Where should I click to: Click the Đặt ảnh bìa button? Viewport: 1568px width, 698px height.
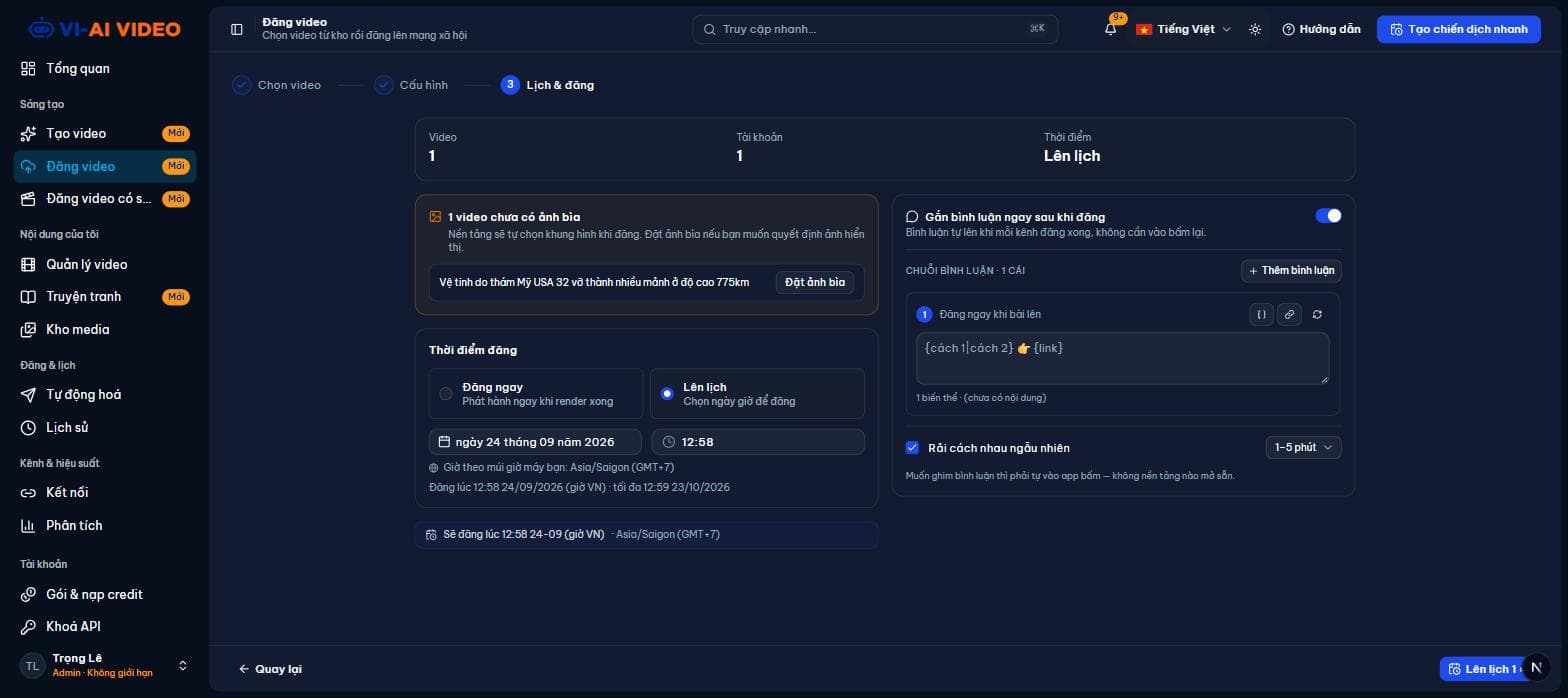815,282
